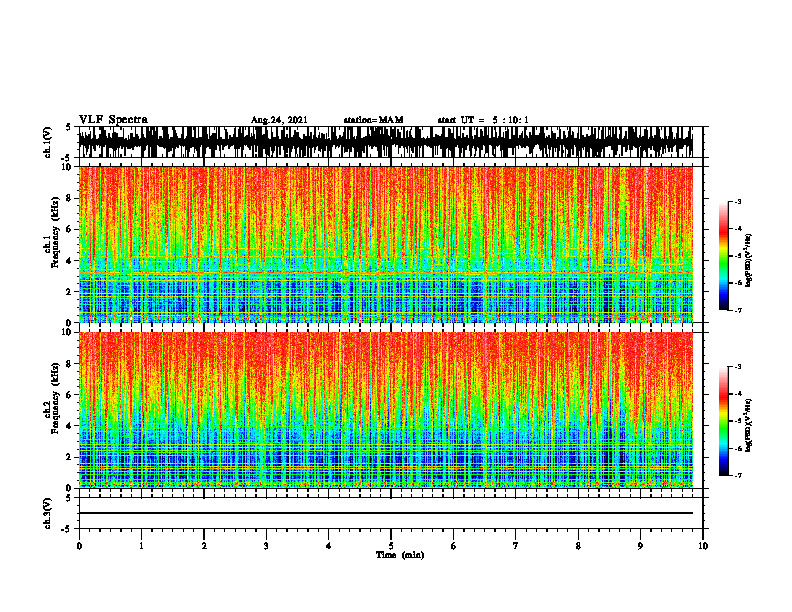Click the "-7" label on ch.1 color bar
Viewport: 792px width, 612px height.
pos(738,311)
